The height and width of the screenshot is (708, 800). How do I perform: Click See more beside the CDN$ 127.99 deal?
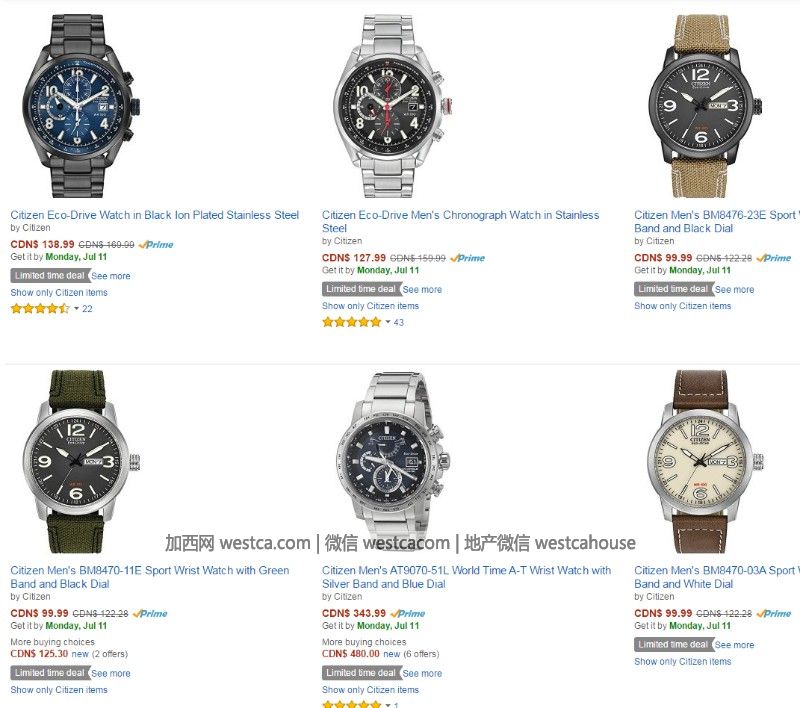coord(422,290)
